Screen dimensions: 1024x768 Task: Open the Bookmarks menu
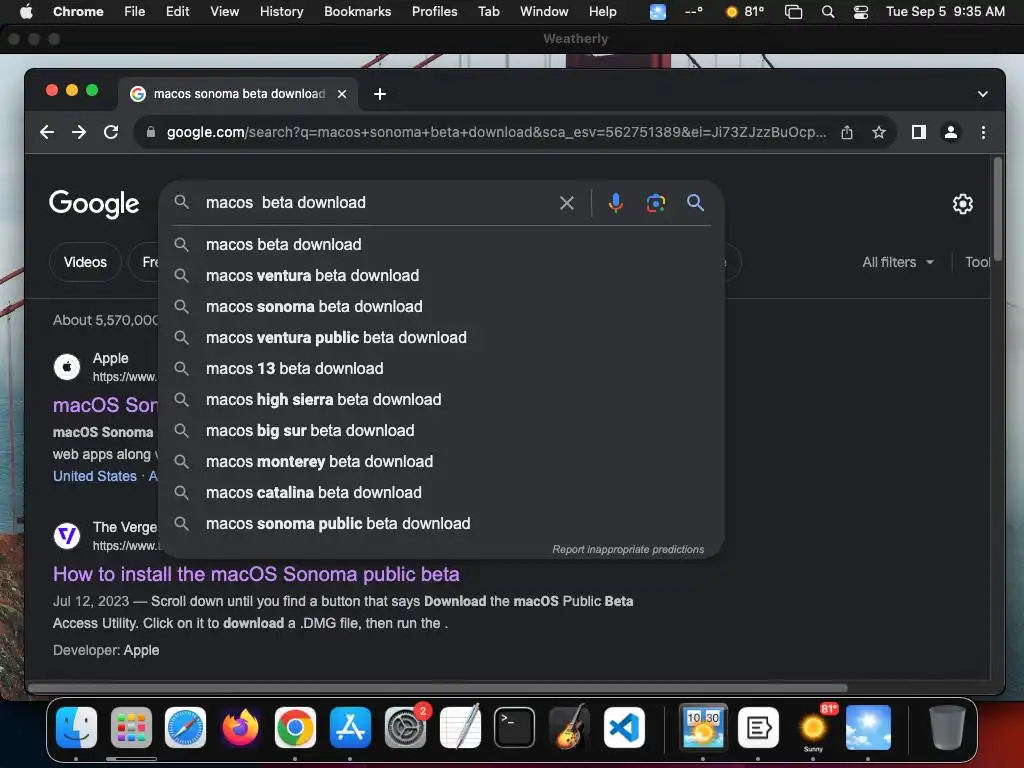357,12
